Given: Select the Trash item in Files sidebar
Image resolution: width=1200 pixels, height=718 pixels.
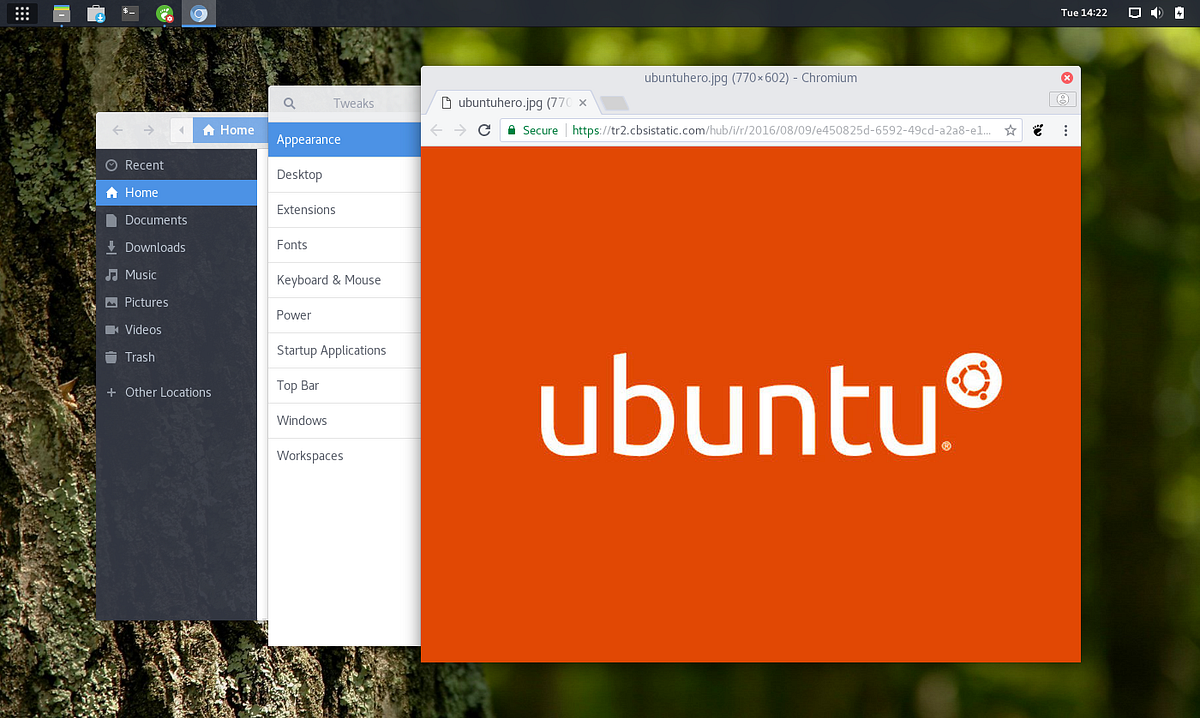Looking at the screenshot, I should coord(140,357).
